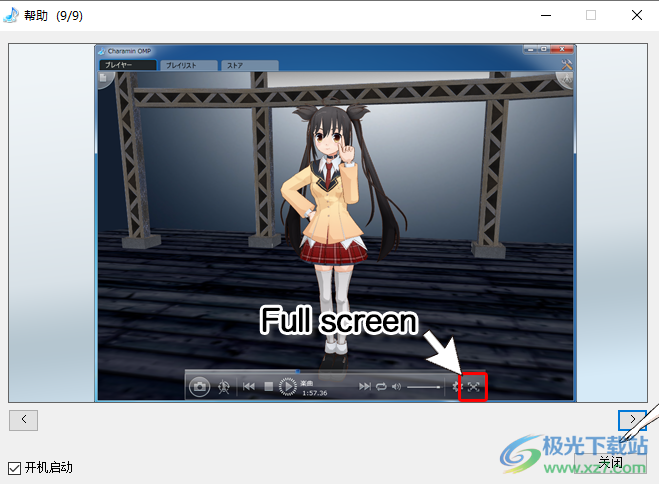The width and height of the screenshot is (659, 484).
Task: Click the full screen icon in player bar
Action: coord(473,387)
